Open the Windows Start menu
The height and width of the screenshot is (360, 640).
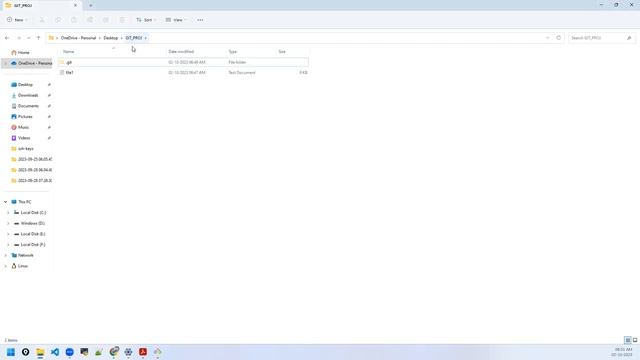point(11,352)
